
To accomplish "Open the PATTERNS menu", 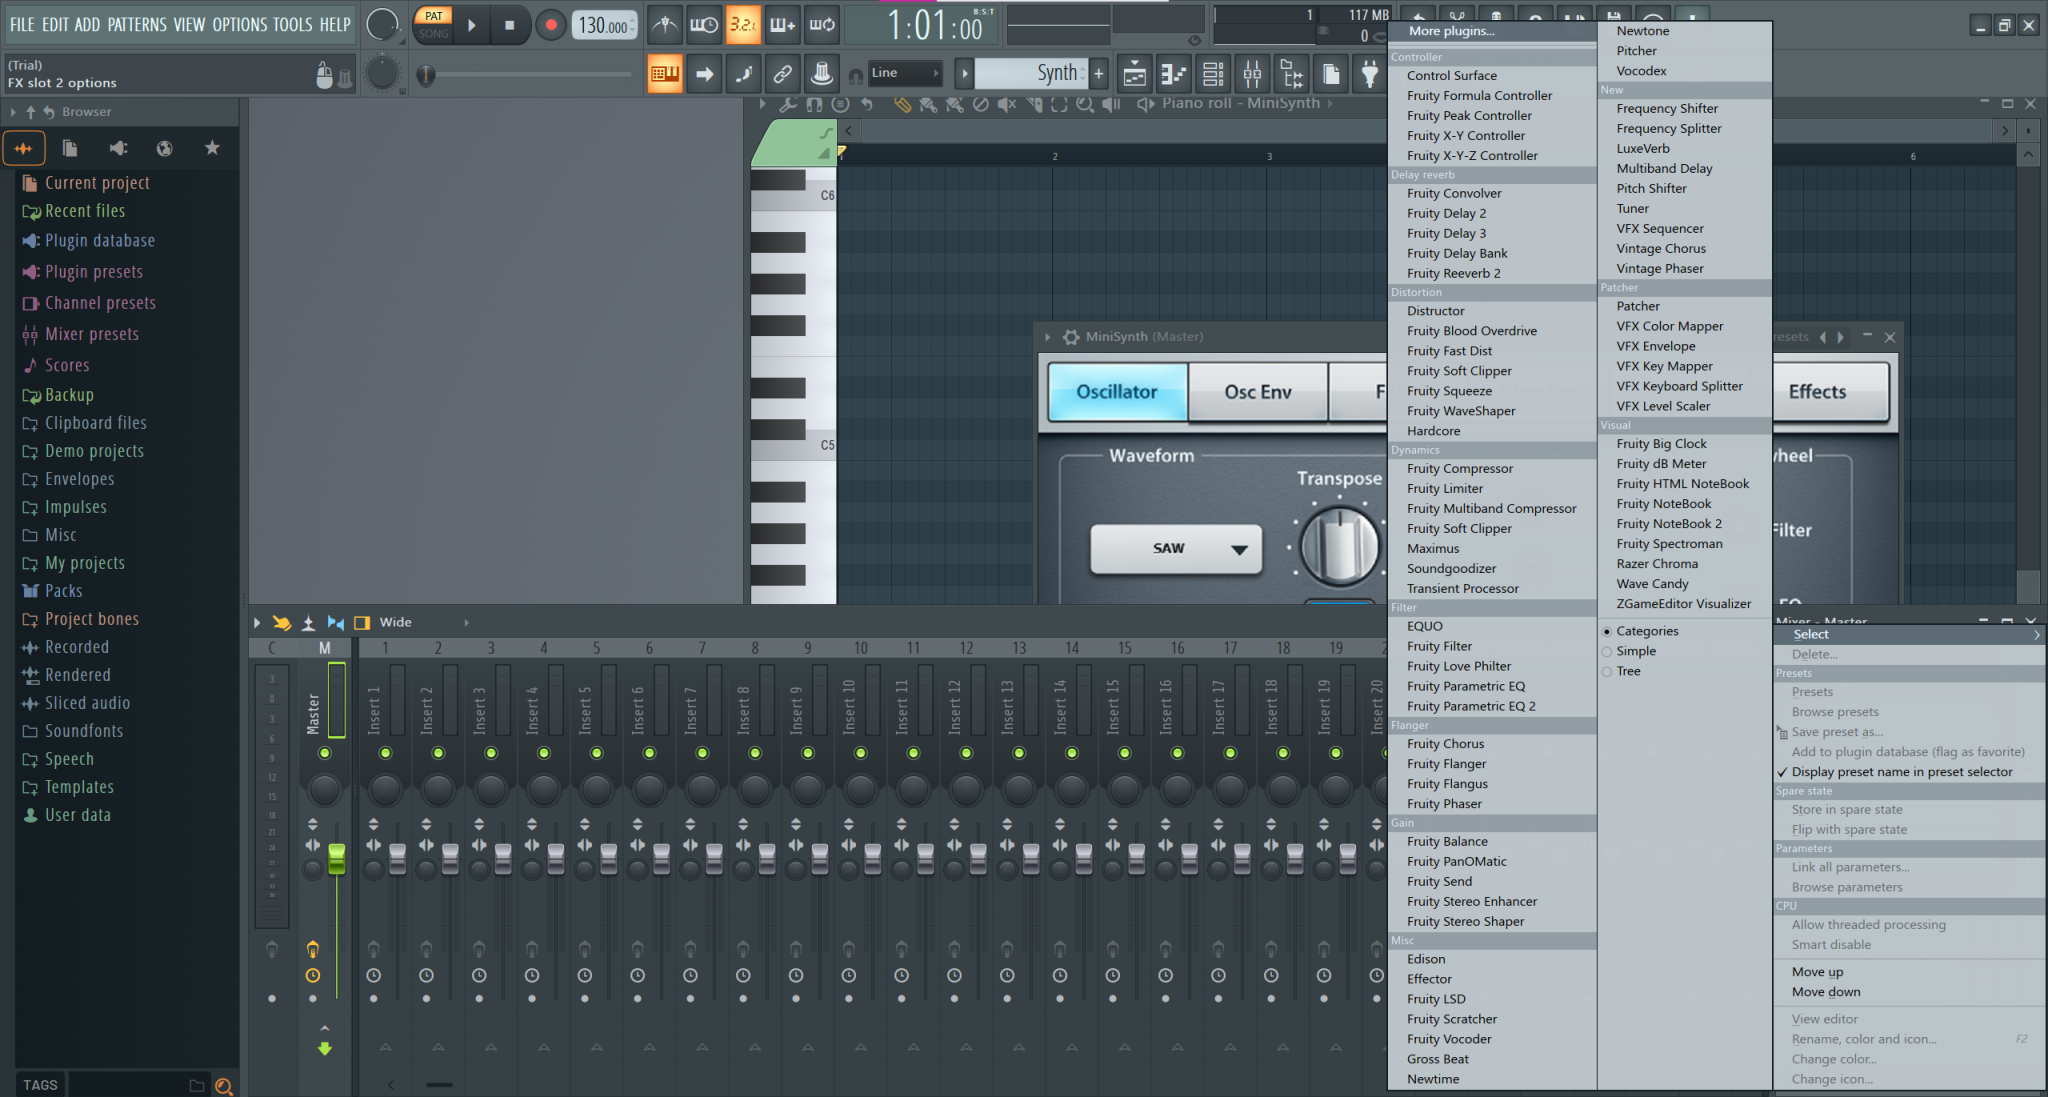I will (x=139, y=24).
